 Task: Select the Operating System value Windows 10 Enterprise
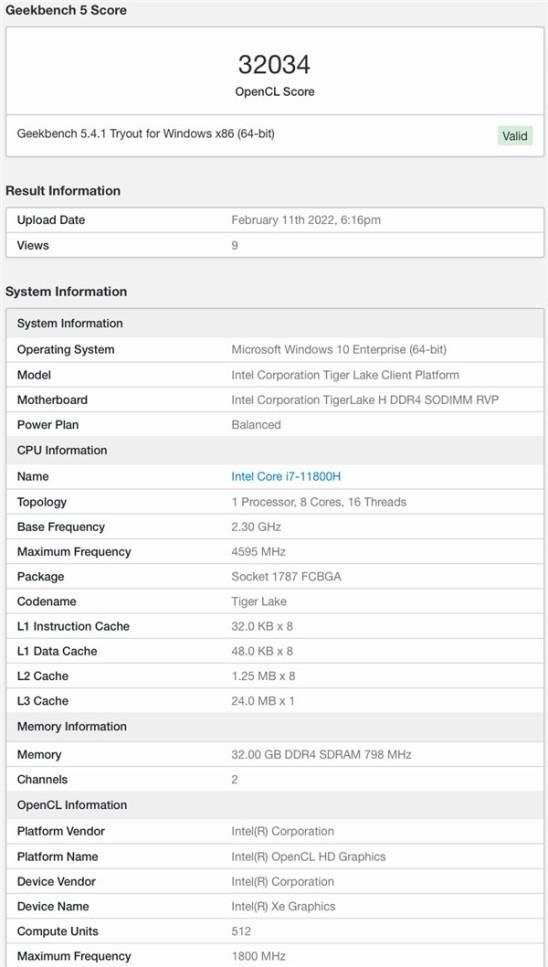point(339,350)
